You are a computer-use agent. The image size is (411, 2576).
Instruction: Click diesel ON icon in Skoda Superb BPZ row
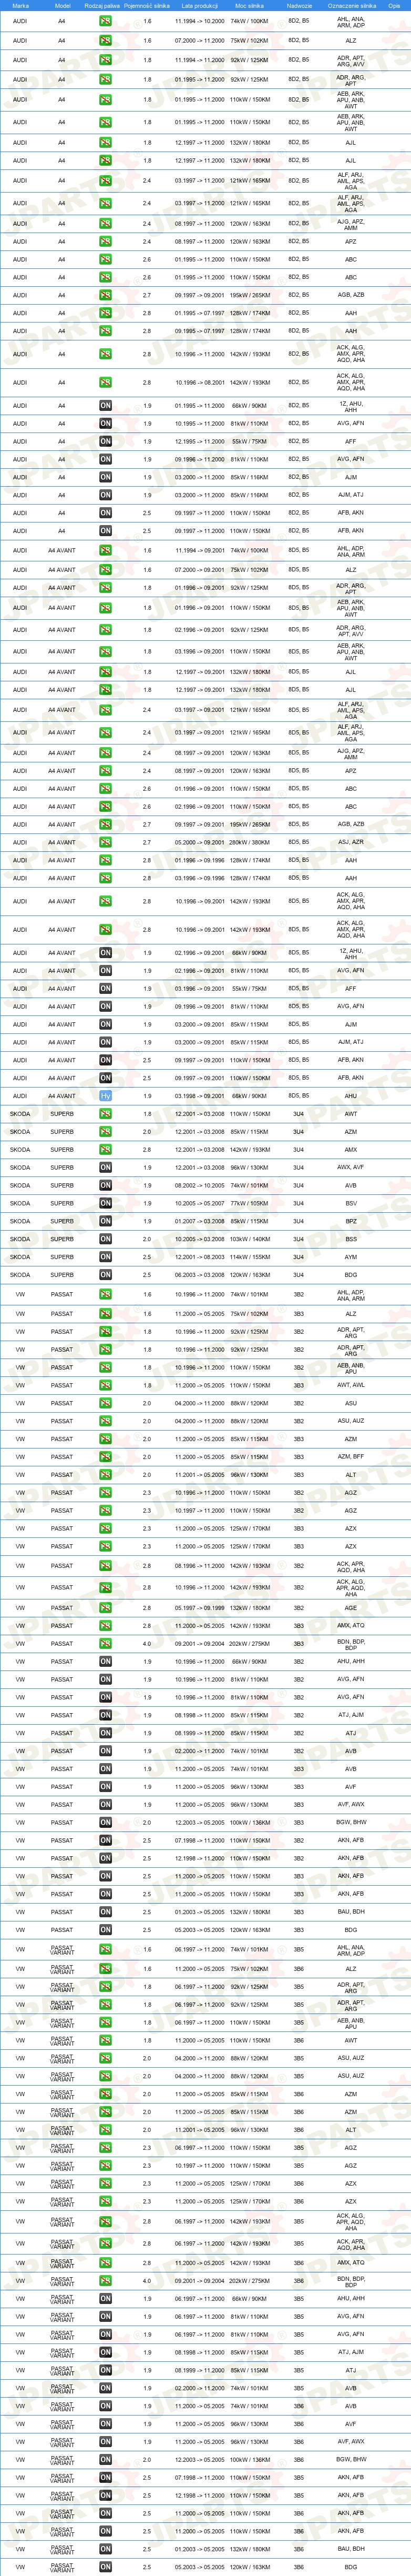pyautogui.click(x=105, y=1221)
